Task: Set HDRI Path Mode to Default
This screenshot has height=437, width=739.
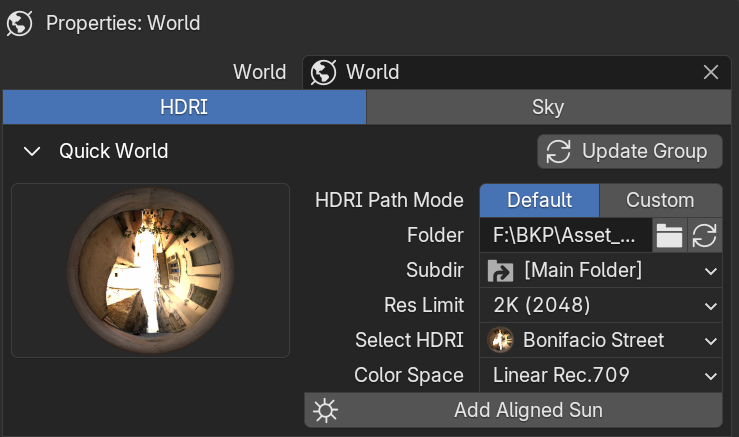Action: click(540, 200)
